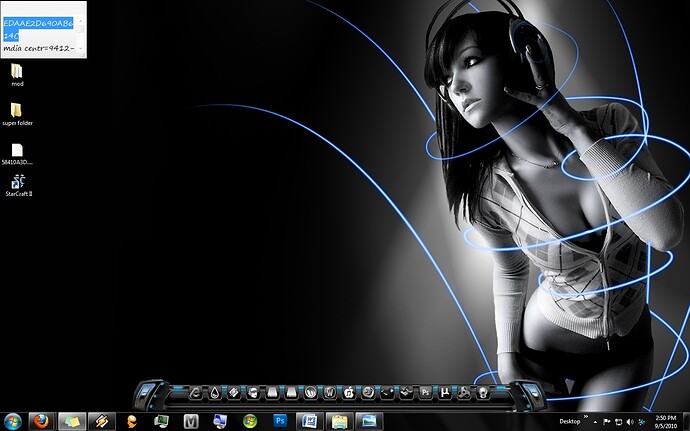Open the WordPress-style W dock icon
The height and width of the screenshot is (431, 690).
(311, 391)
